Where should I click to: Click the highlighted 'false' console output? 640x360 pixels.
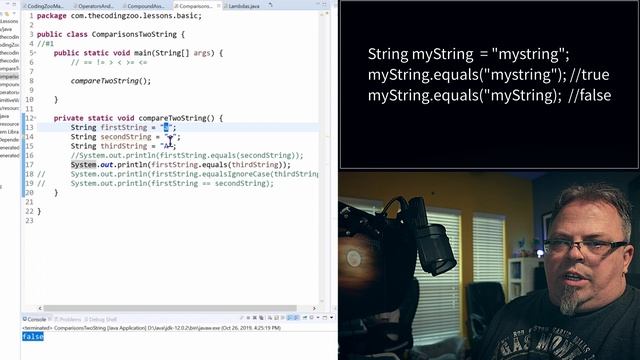pyautogui.click(x=33, y=336)
